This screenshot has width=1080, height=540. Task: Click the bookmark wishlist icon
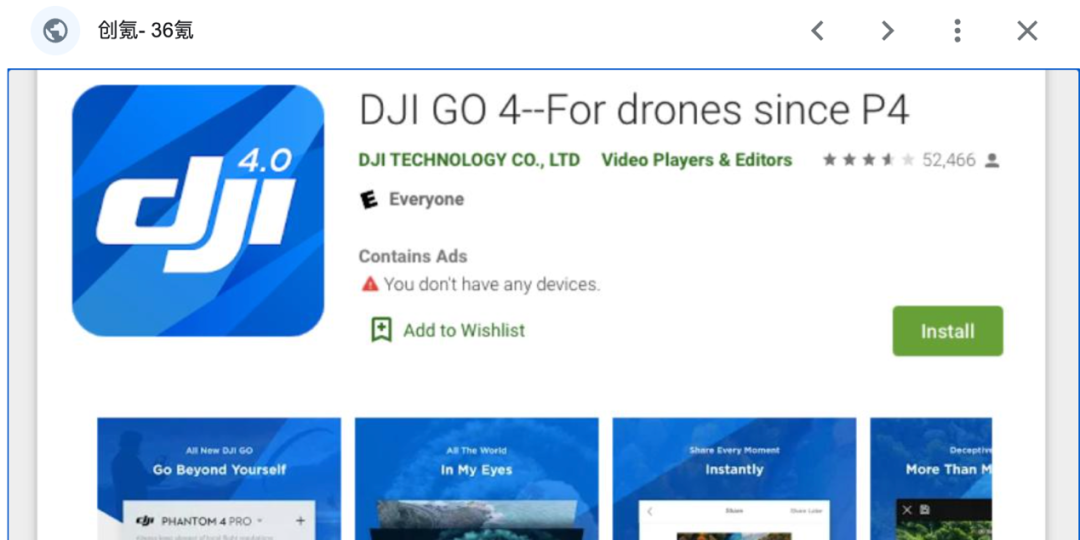coord(381,330)
